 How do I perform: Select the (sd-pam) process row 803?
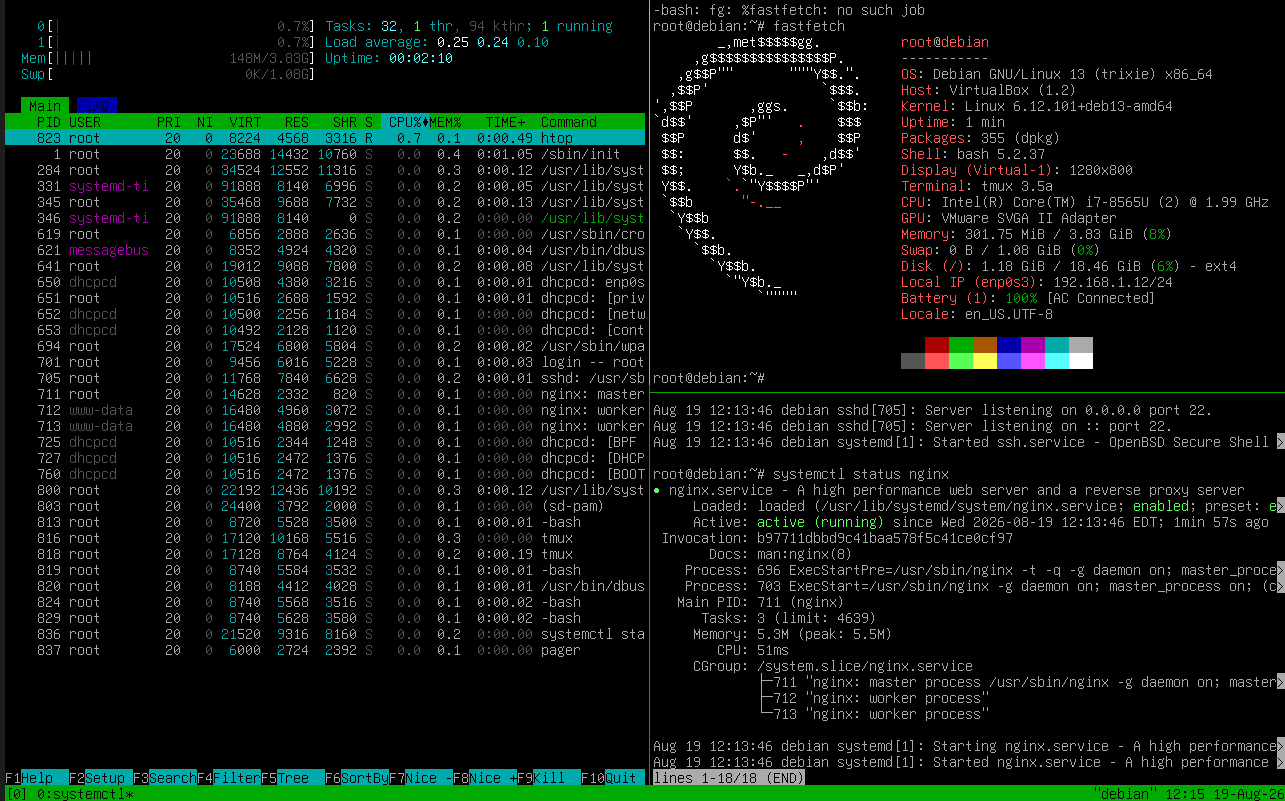point(325,506)
